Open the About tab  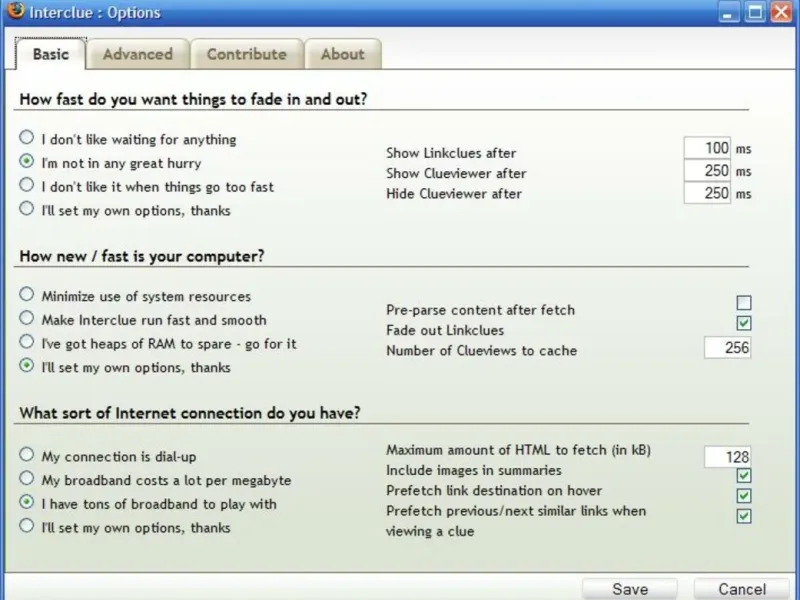pos(343,54)
